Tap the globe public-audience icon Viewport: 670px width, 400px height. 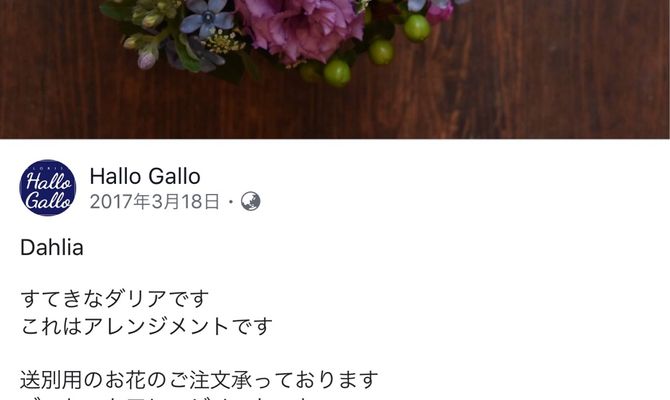(x=250, y=201)
